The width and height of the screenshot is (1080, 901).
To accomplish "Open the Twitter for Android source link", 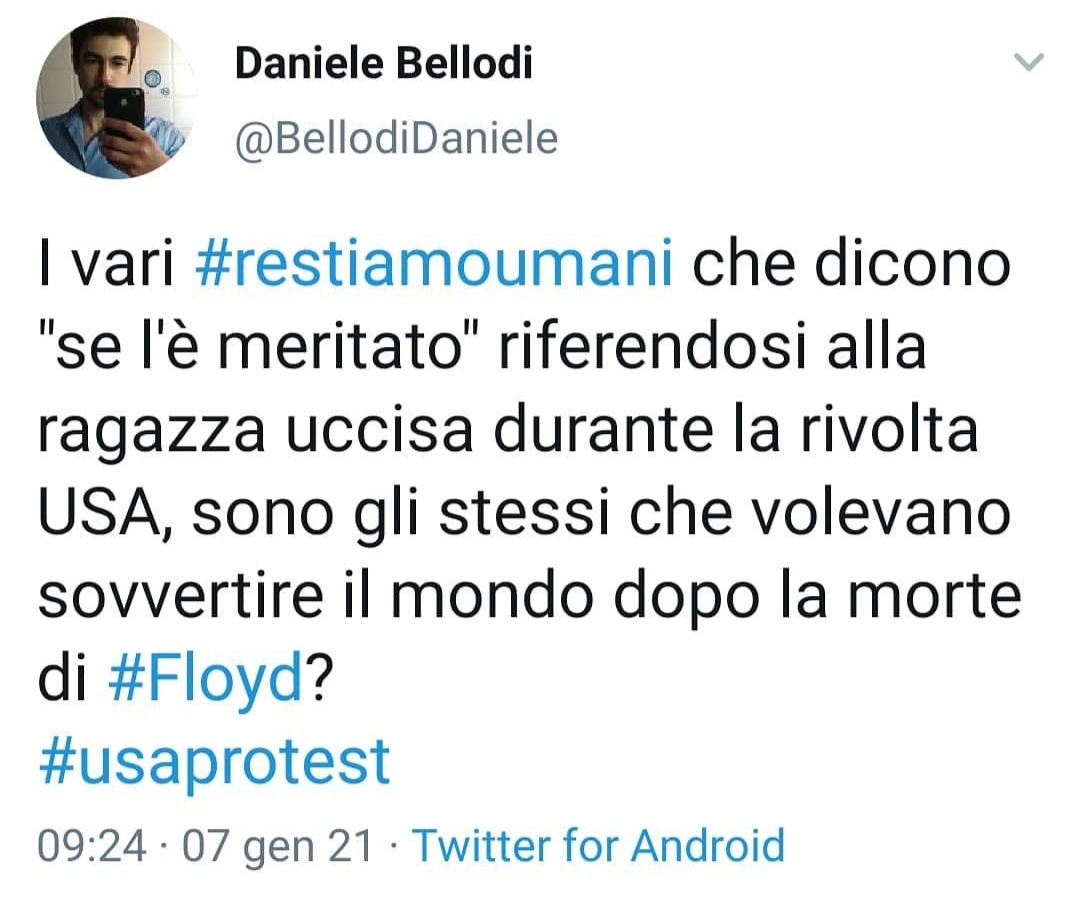I will point(598,846).
